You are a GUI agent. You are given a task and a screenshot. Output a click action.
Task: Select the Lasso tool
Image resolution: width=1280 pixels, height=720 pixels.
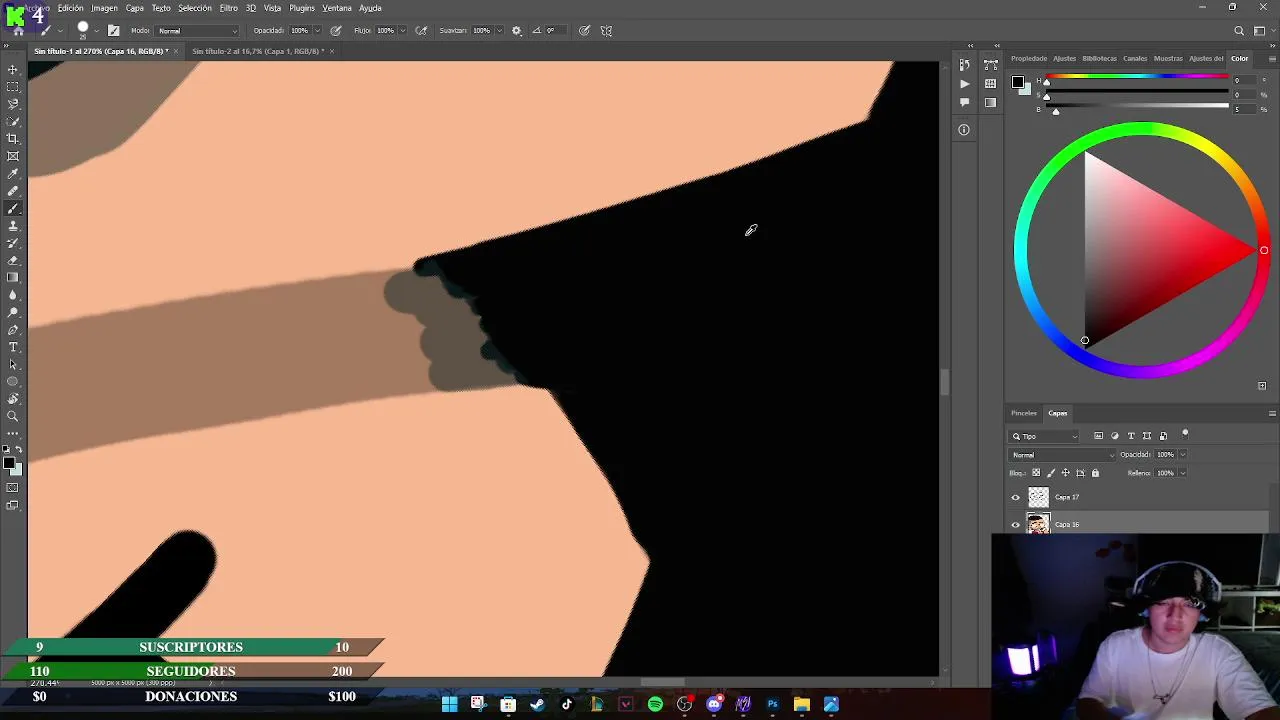13,104
